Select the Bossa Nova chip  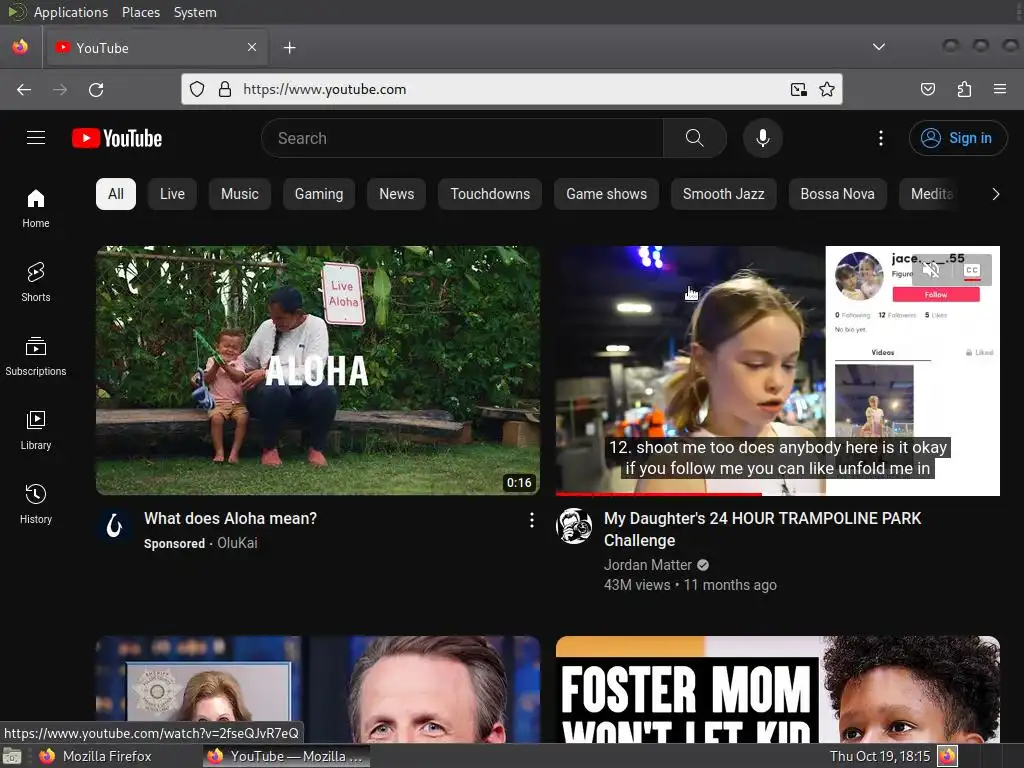837,194
